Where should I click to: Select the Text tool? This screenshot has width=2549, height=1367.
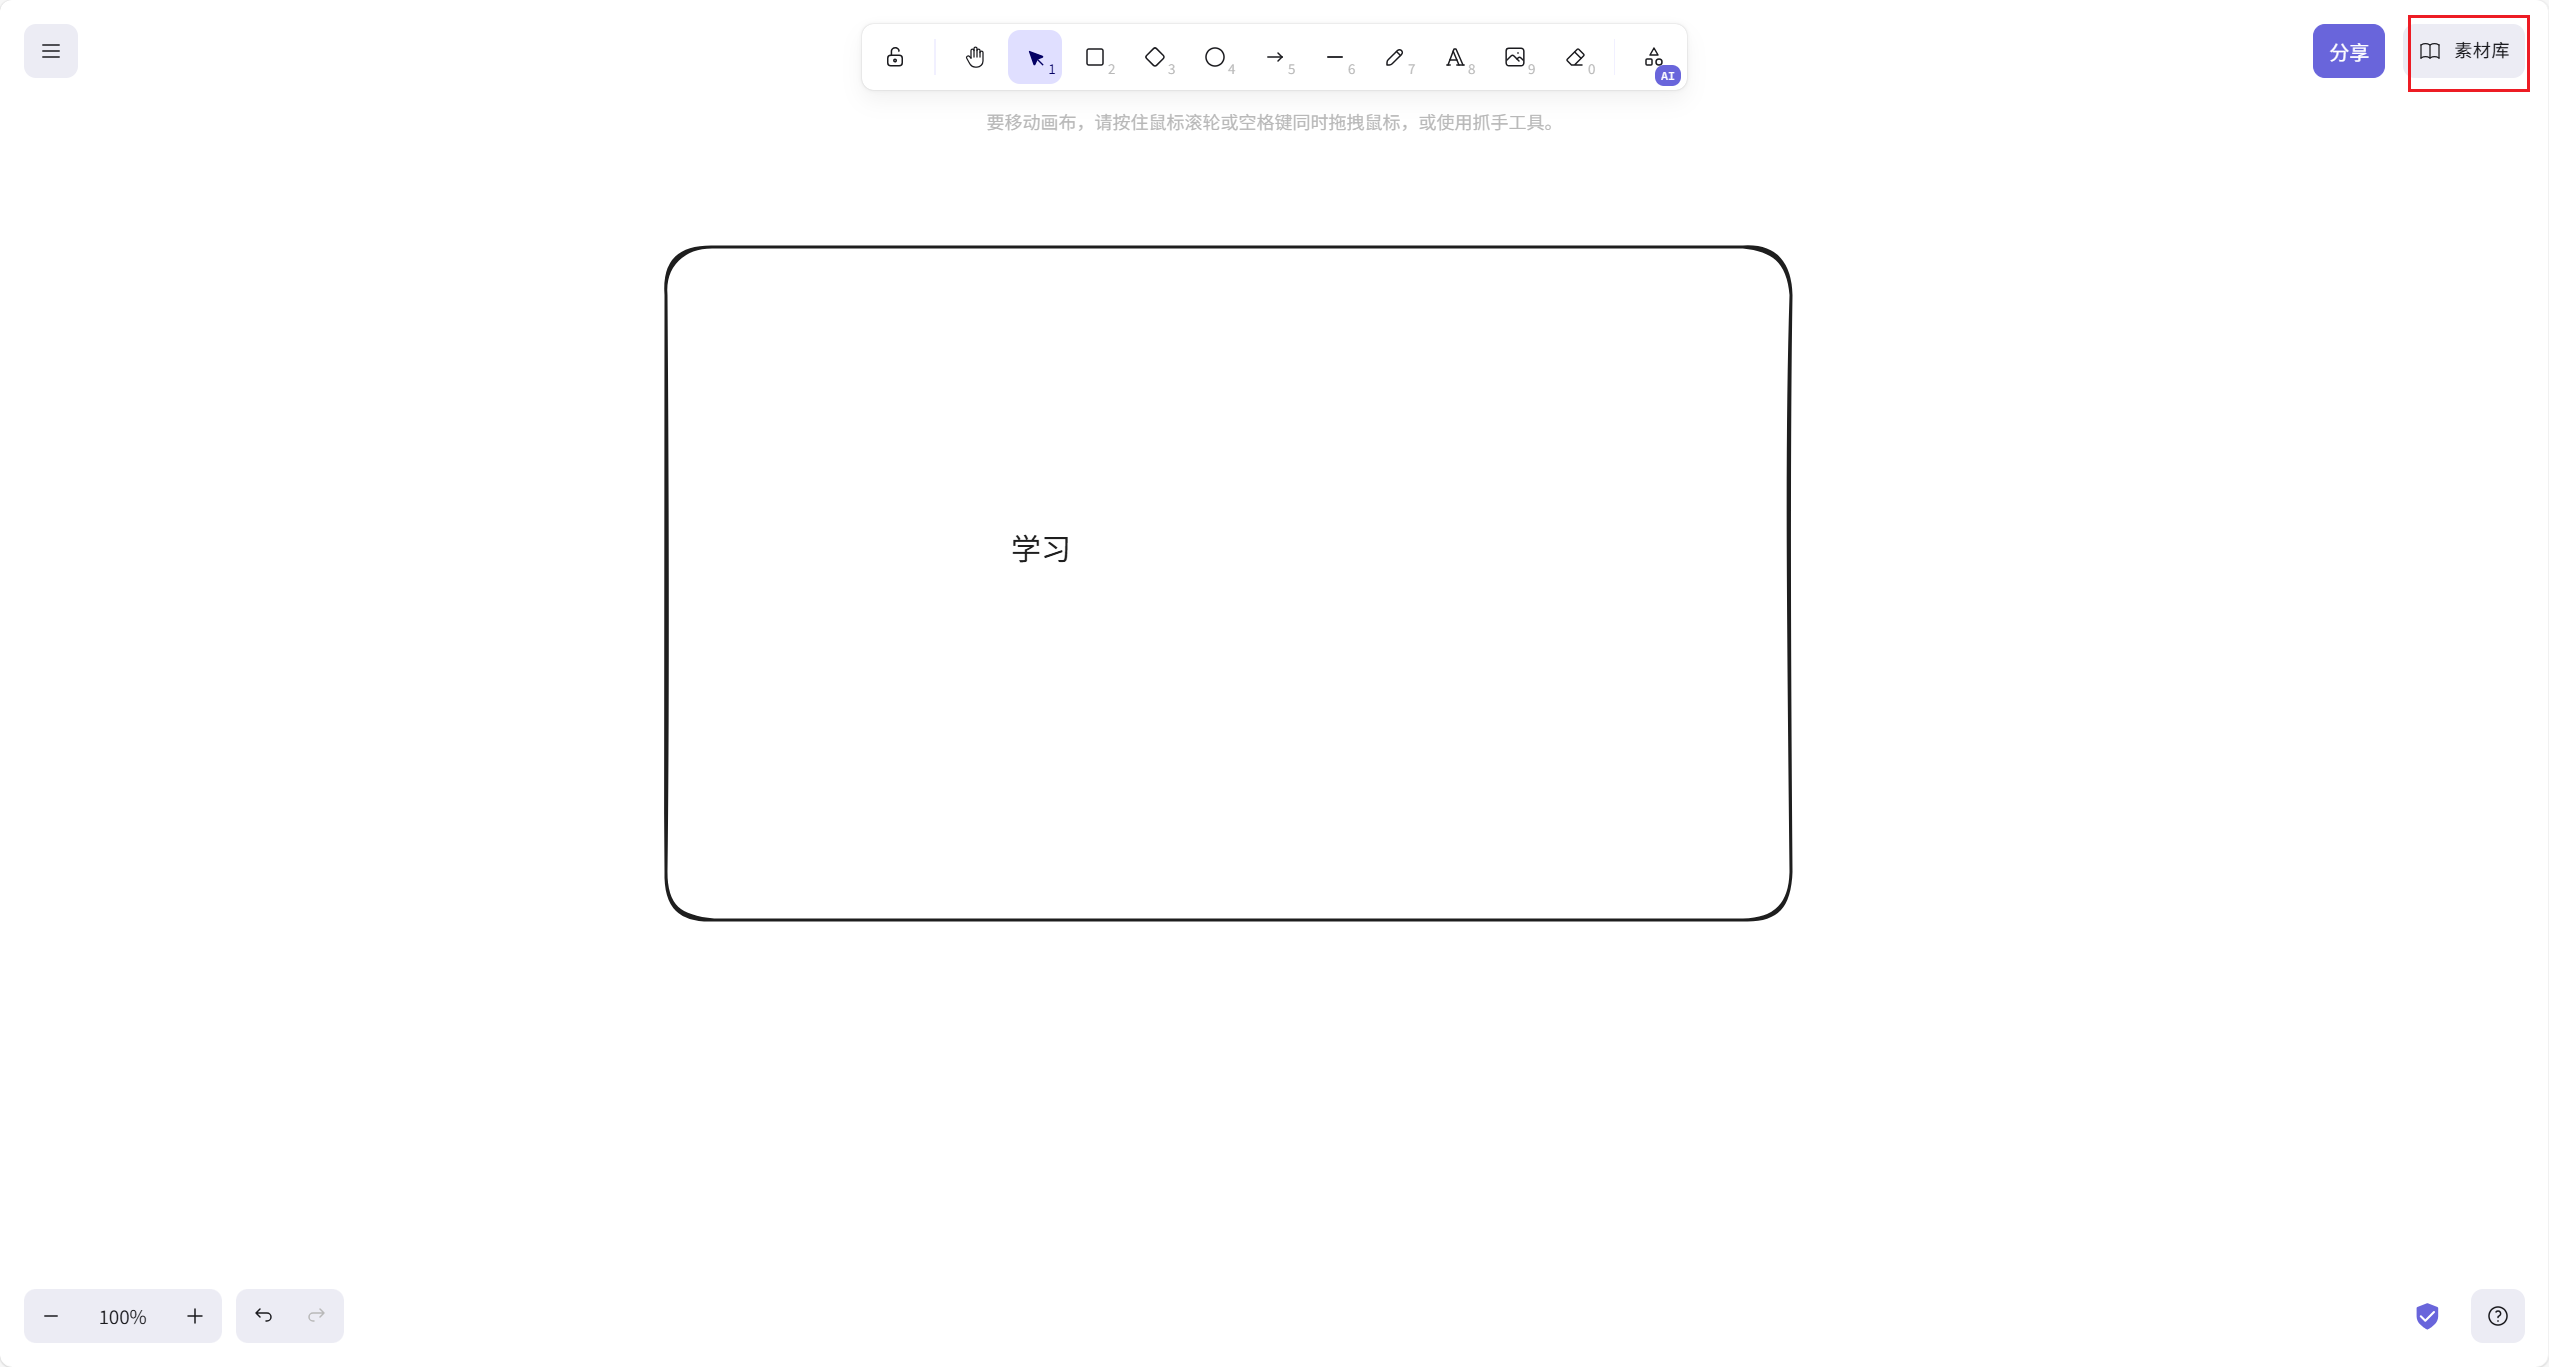pyautogui.click(x=1455, y=57)
